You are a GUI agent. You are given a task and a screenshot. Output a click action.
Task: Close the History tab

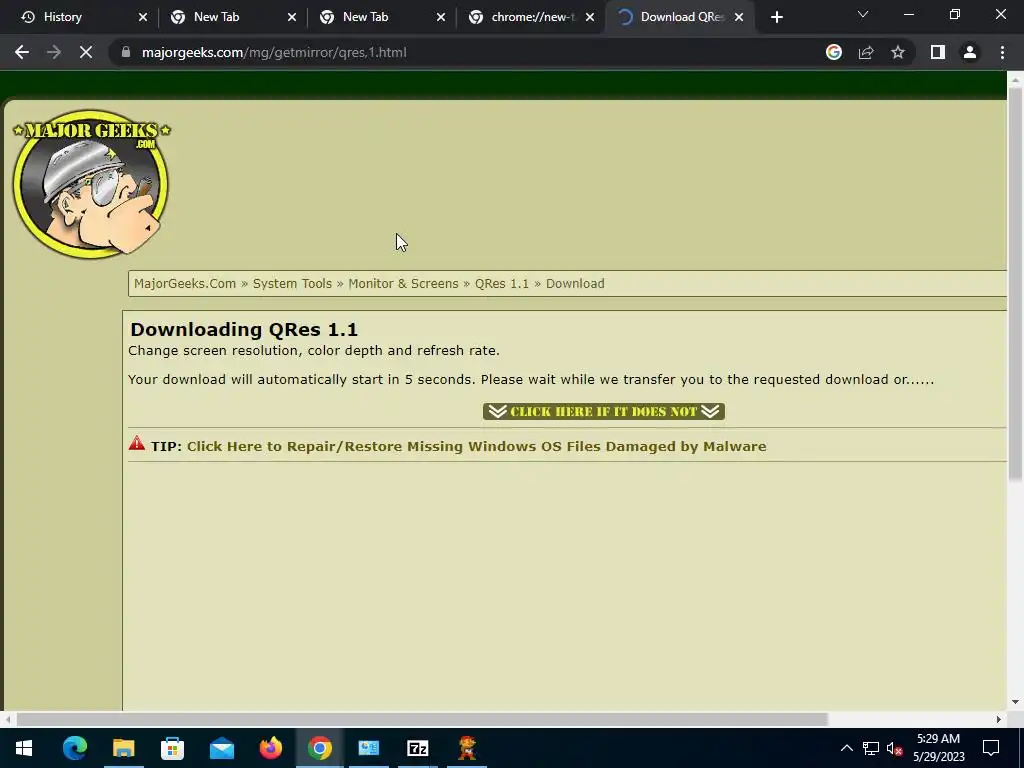pyautogui.click(x=143, y=17)
